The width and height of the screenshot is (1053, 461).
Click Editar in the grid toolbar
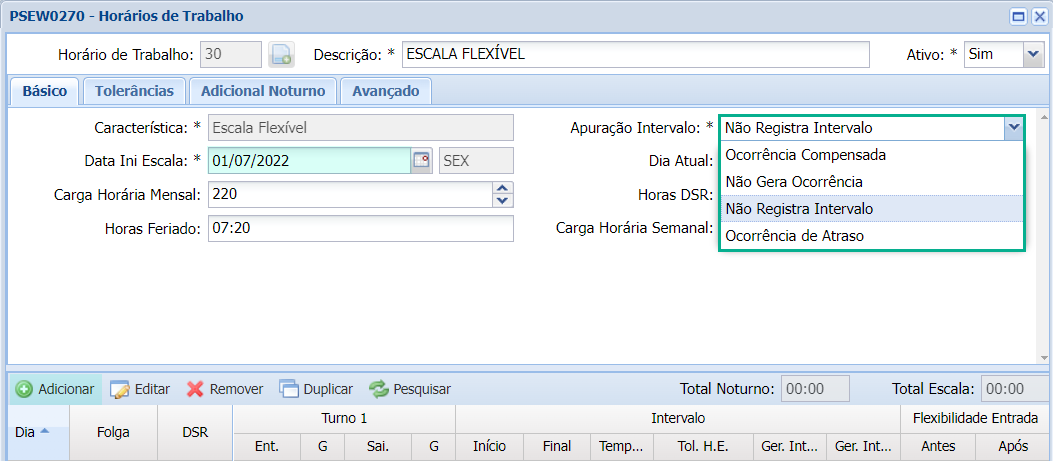coord(140,389)
